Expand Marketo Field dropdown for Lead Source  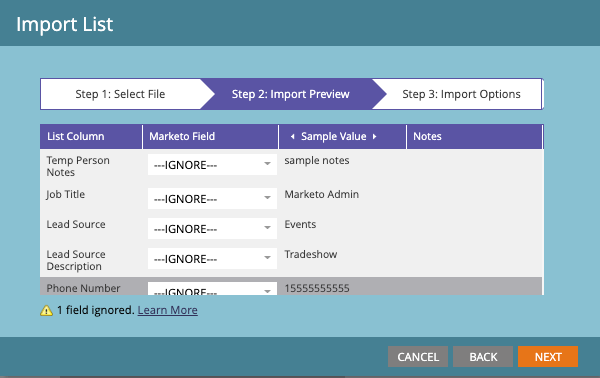click(212, 228)
